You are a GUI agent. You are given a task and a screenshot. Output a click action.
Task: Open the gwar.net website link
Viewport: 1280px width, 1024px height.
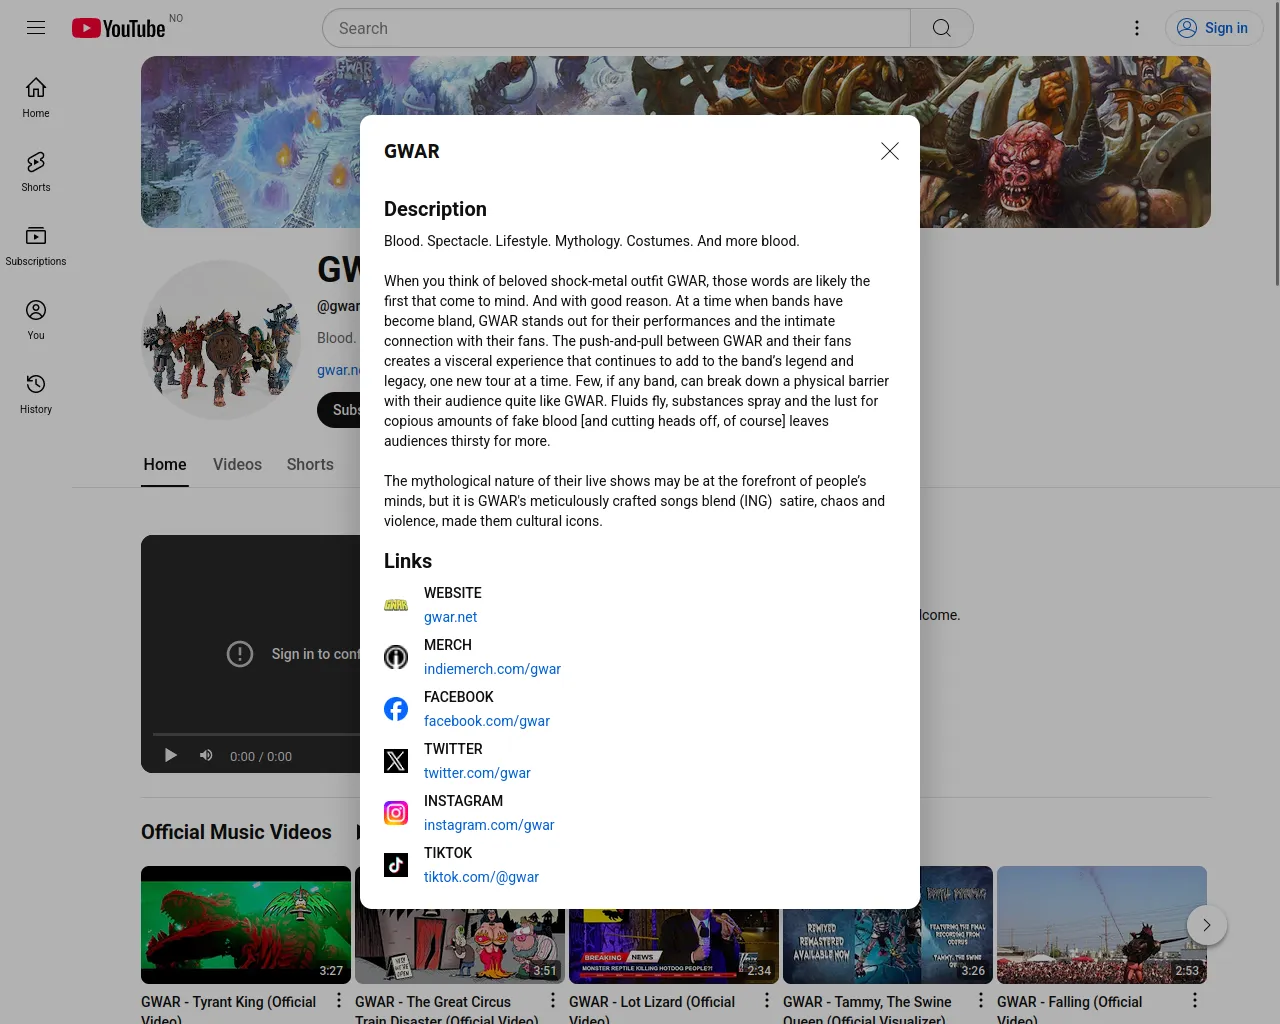click(x=450, y=617)
